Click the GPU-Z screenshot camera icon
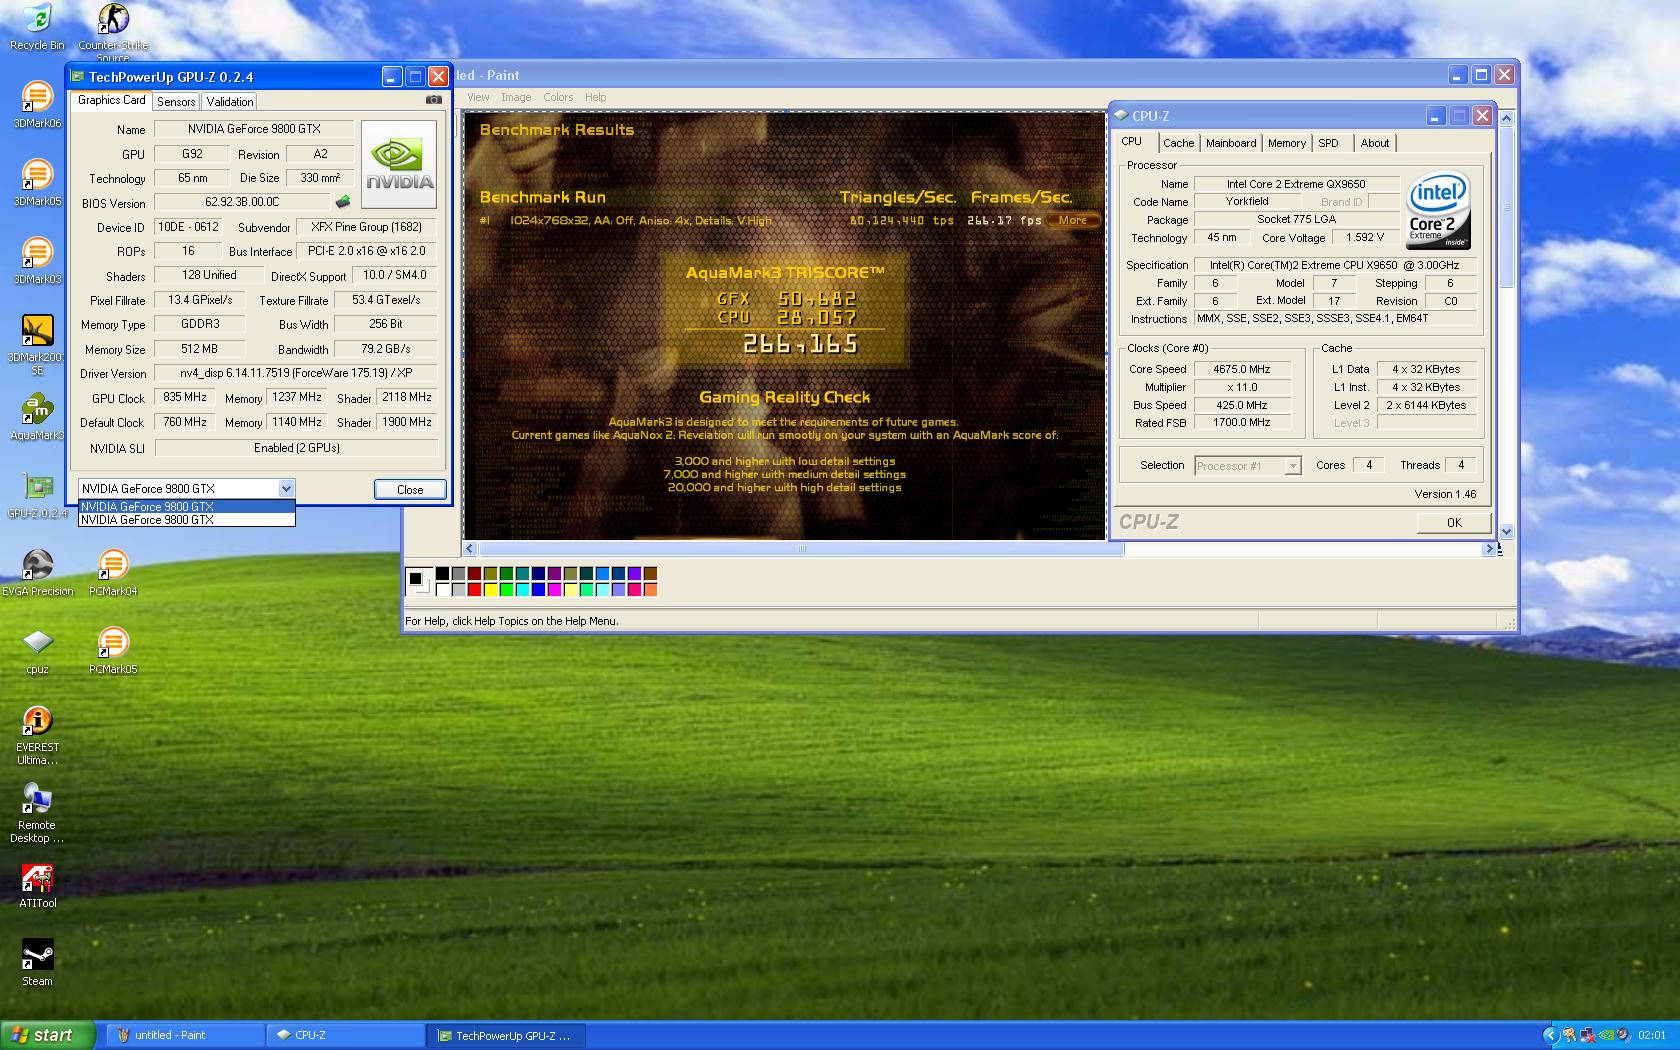The width and height of the screenshot is (1680, 1050). pos(433,100)
